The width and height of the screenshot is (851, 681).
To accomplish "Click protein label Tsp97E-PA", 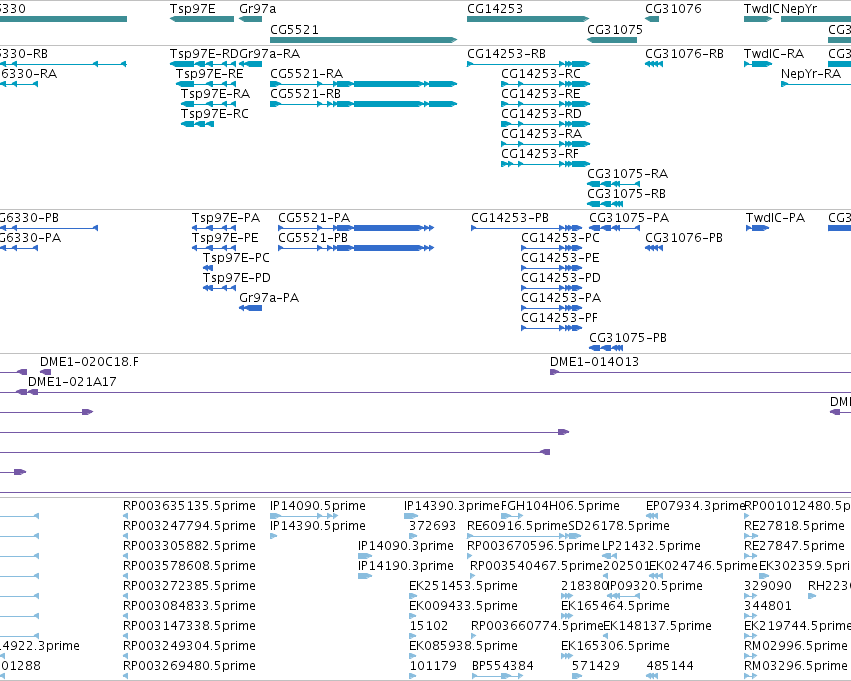I will (226, 218).
